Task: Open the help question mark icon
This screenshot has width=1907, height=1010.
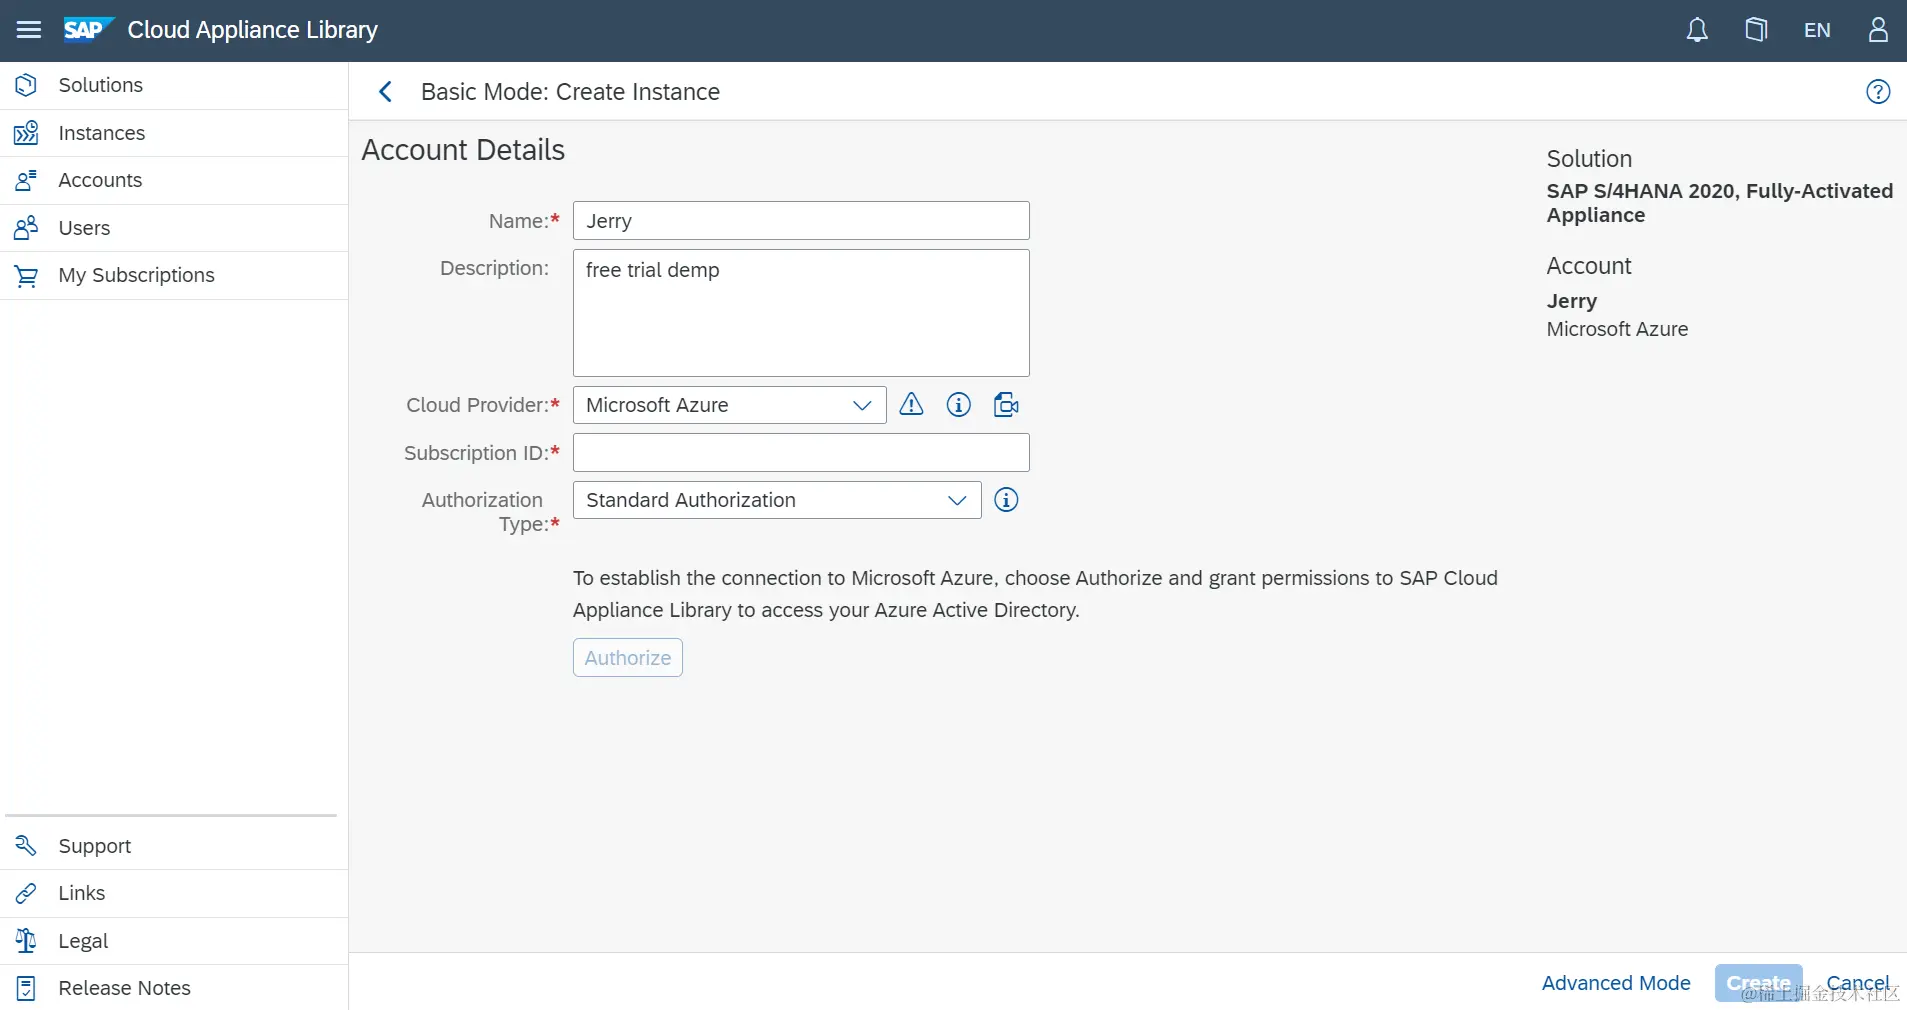Action: point(1878,92)
